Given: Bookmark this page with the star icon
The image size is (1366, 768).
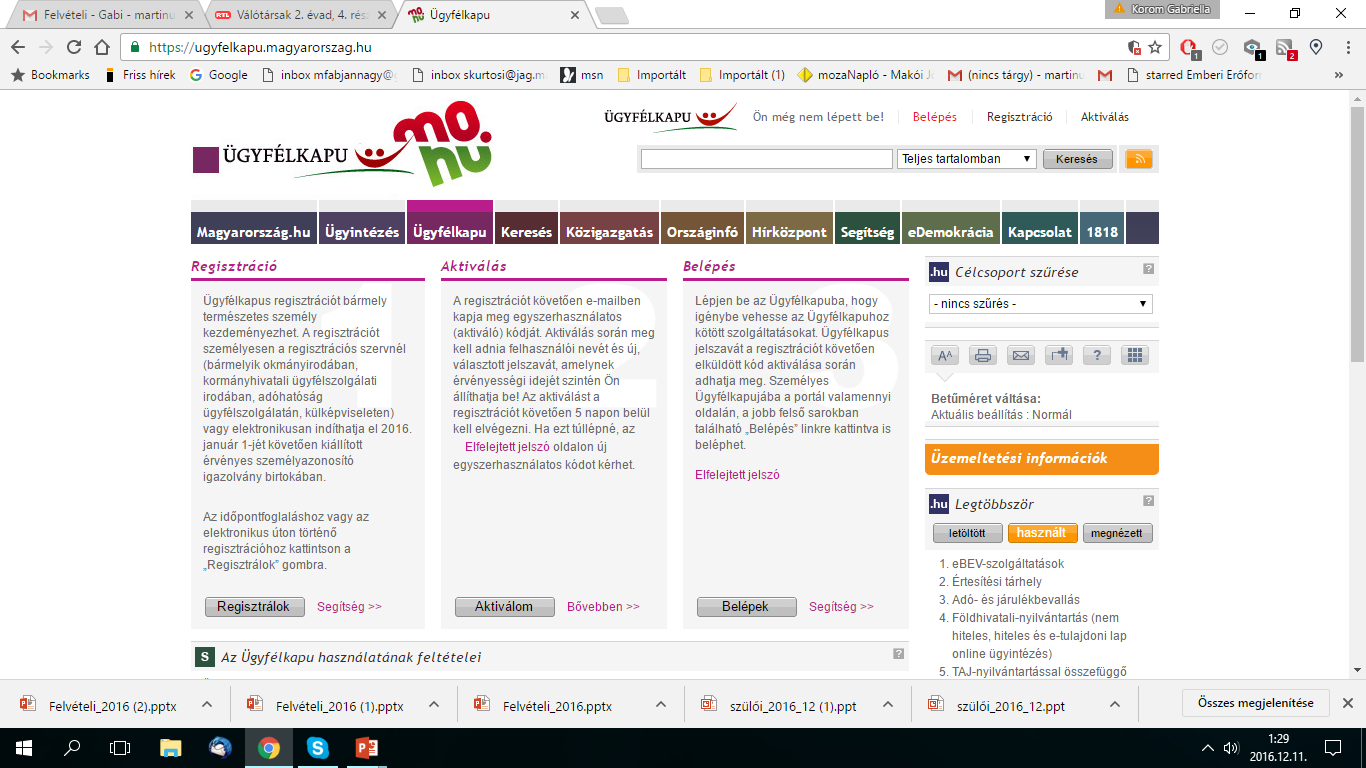Looking at the screenshot, I should (x=1155, y=47).
